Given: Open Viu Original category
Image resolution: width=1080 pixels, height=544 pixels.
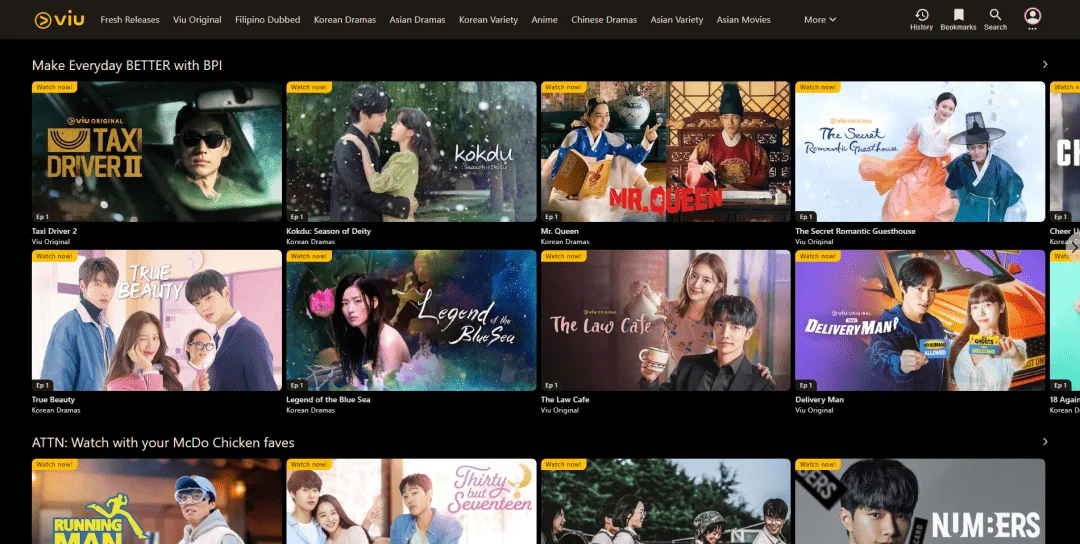Looking at the screenshot, I should point(197,20).
